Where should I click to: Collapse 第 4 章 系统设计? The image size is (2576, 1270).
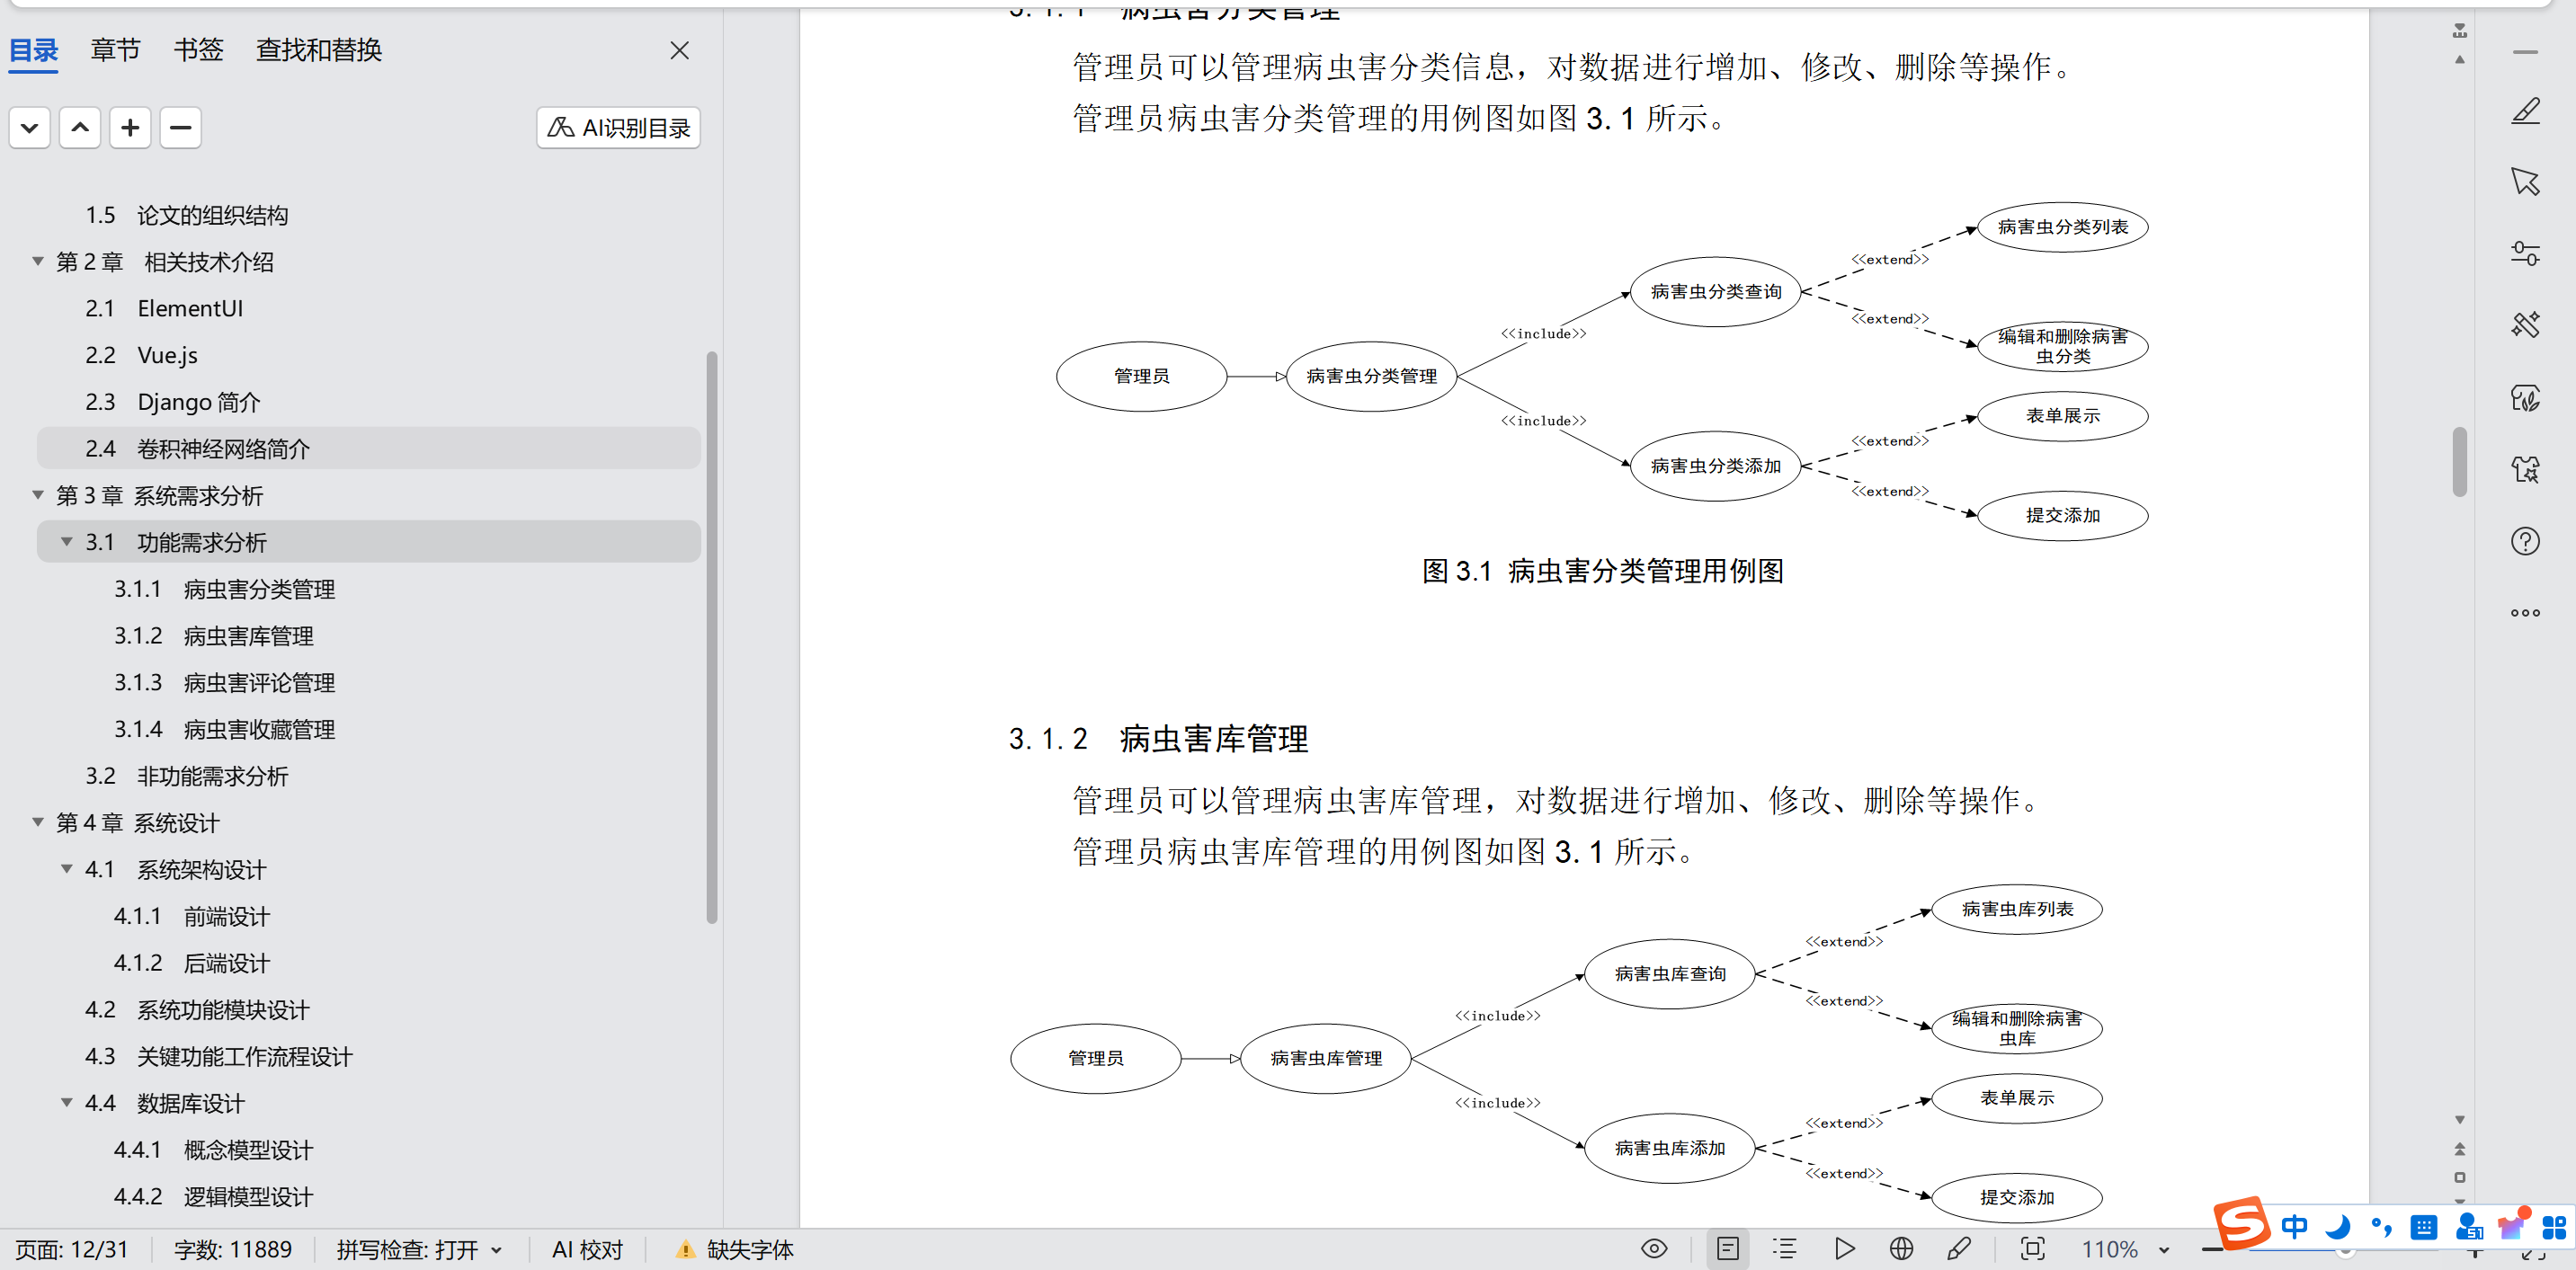coord(38,822)
